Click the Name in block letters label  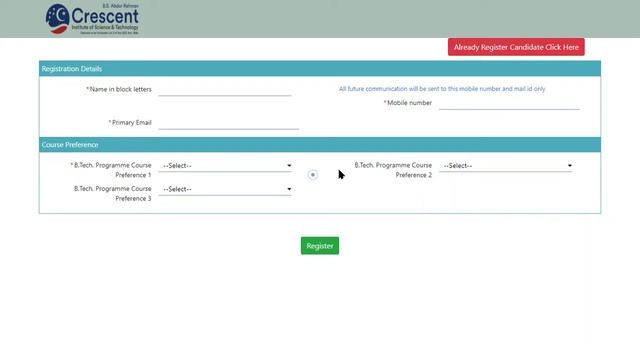(119, 89)
